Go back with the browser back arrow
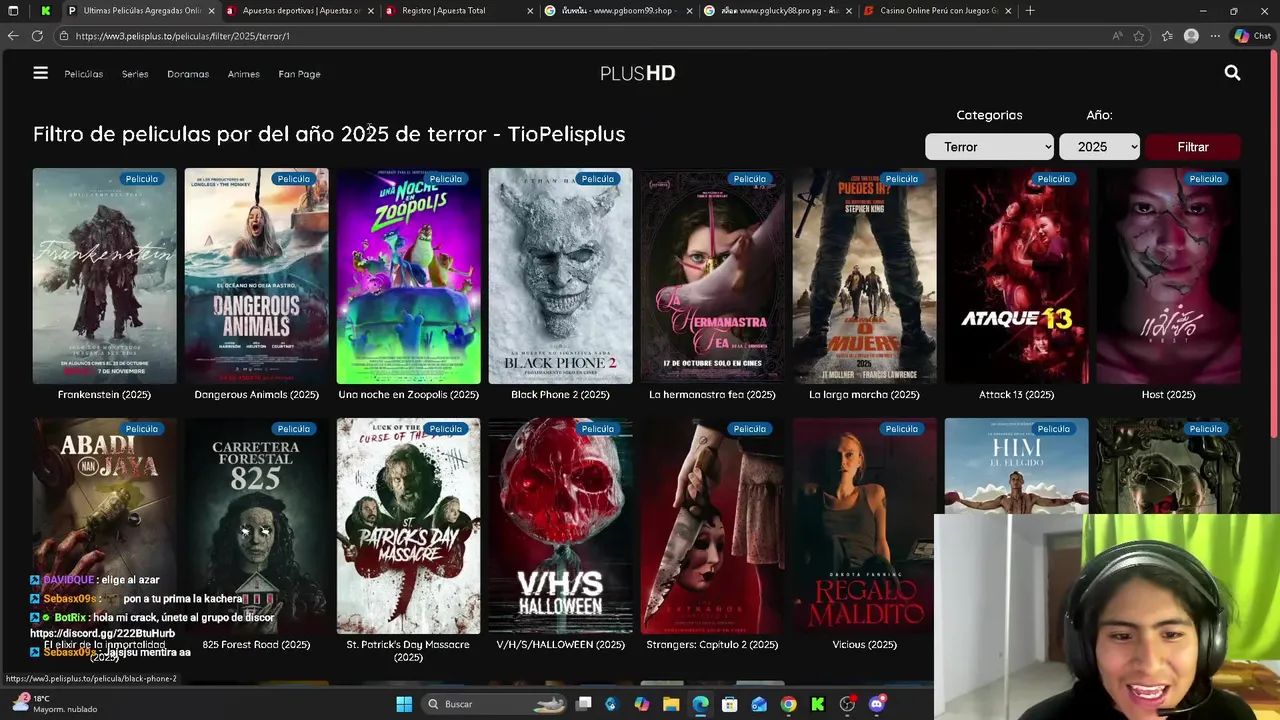Screen dimensions: 1280x720 (13, 36)
